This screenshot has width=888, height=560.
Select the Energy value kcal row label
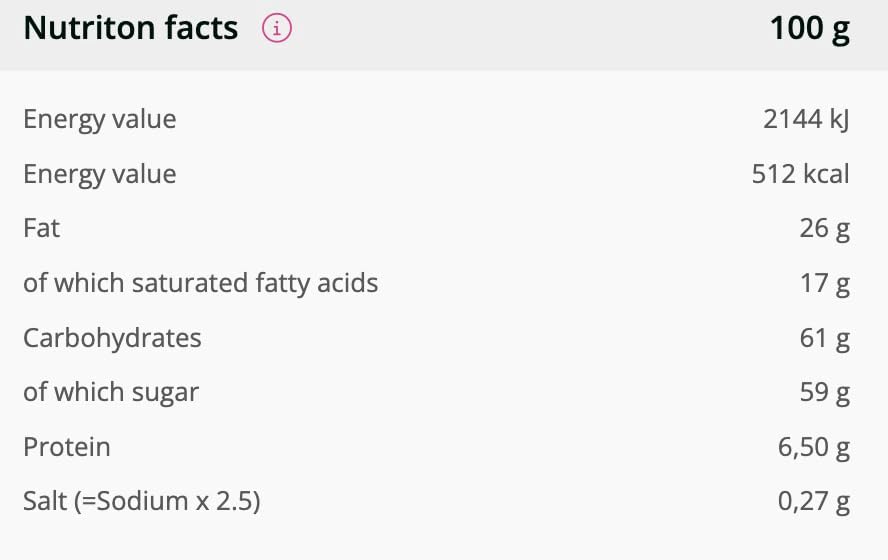[99, 174]
